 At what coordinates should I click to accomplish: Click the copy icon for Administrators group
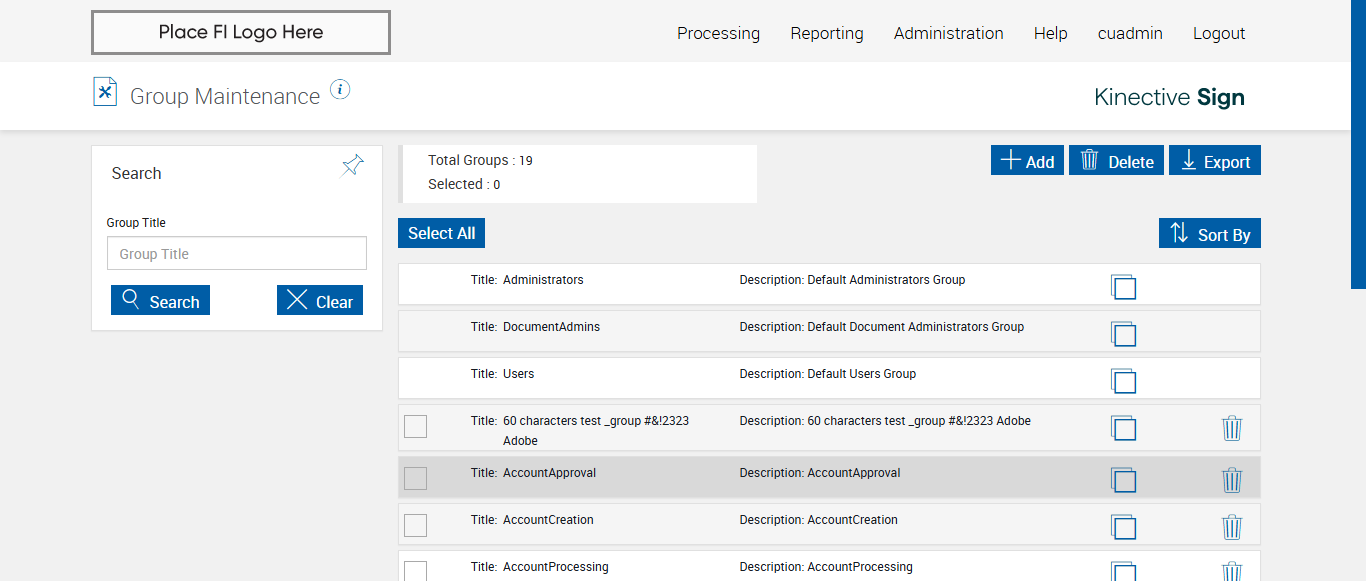coord(1123,287)
